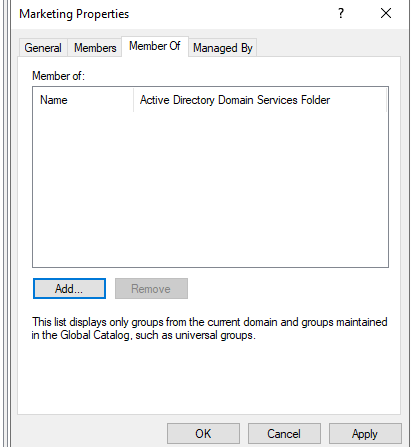Cancel the properties dialog
This screenshot has height=447, width=412.
pos(284,434)
